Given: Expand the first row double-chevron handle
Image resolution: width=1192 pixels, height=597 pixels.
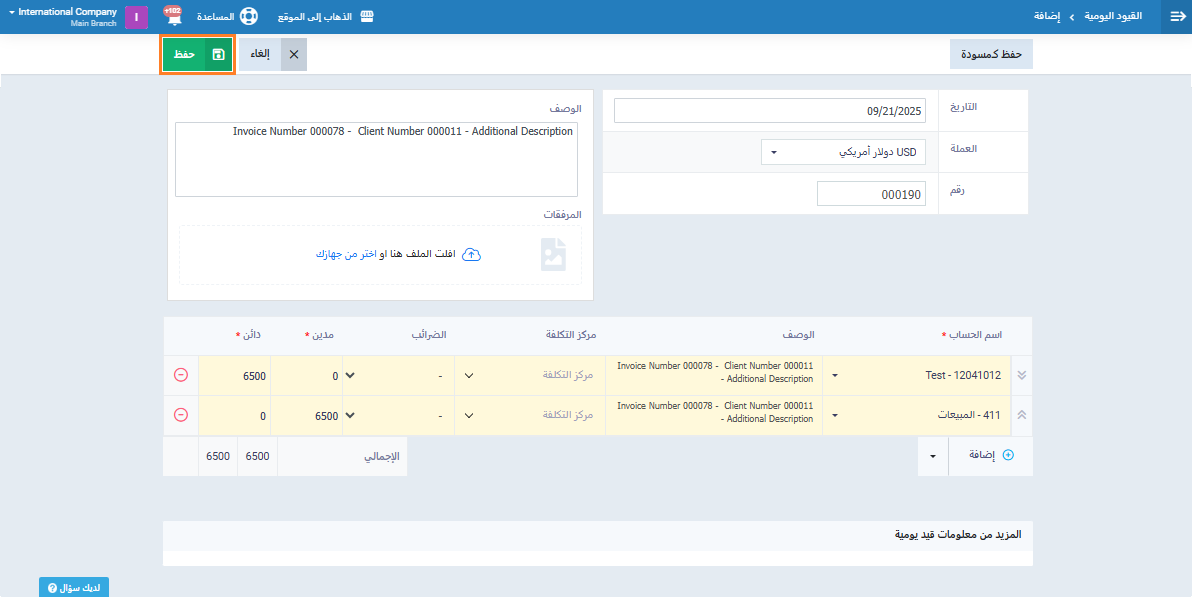Looking at the screenshot, I should click(x=1021, y=375).
